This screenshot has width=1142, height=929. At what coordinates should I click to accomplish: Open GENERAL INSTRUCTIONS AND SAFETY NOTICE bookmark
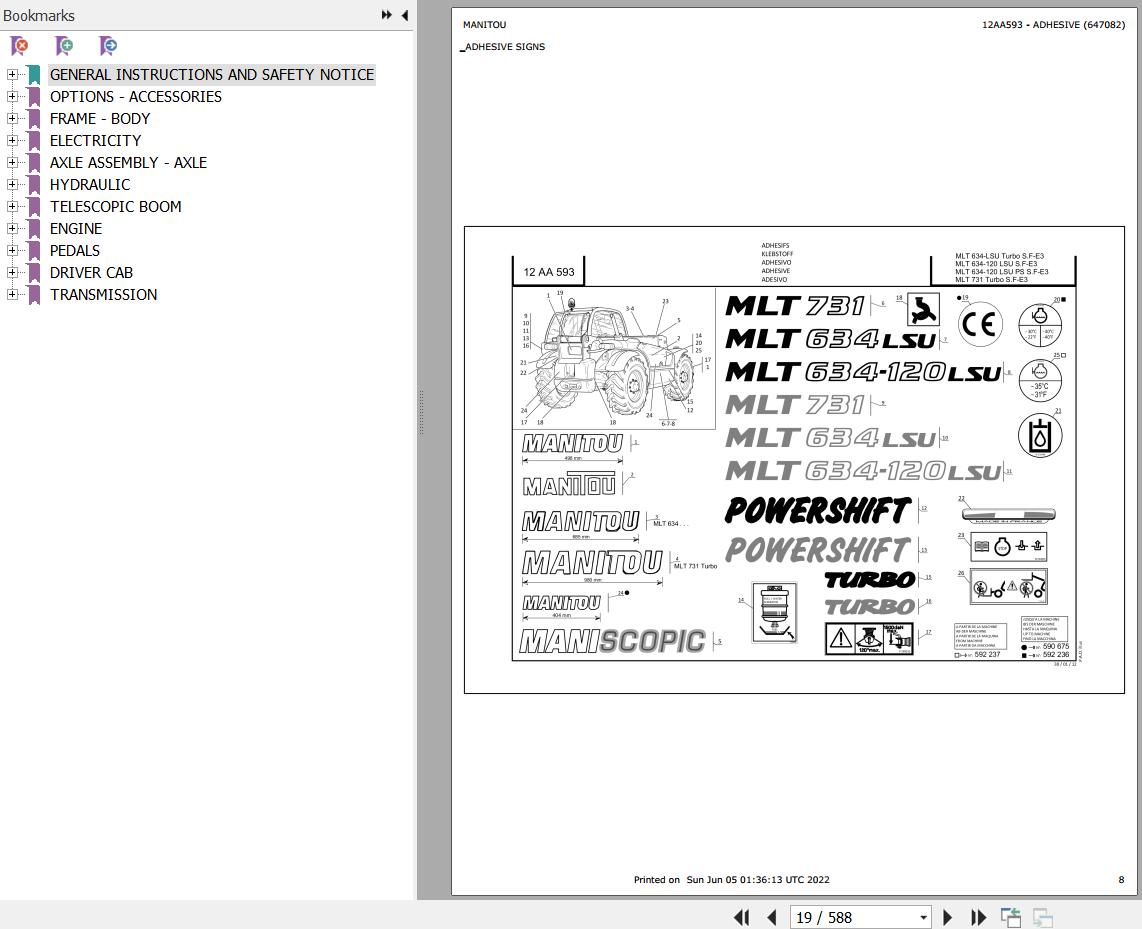(212, 74)
